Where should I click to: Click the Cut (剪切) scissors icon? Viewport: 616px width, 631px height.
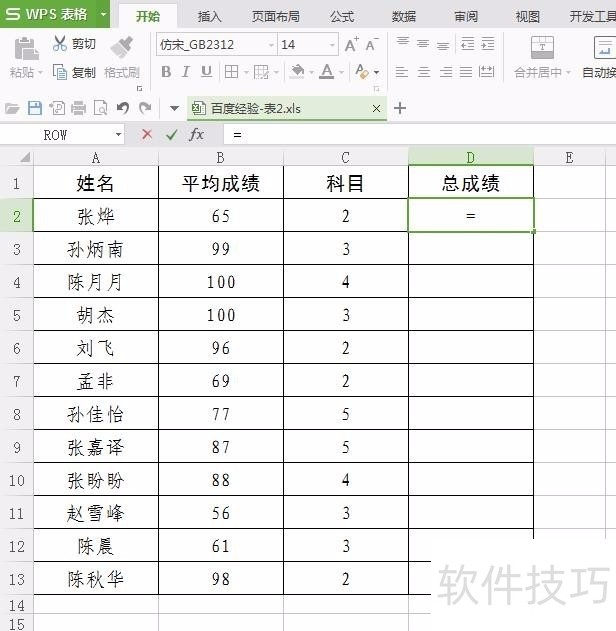60,43
